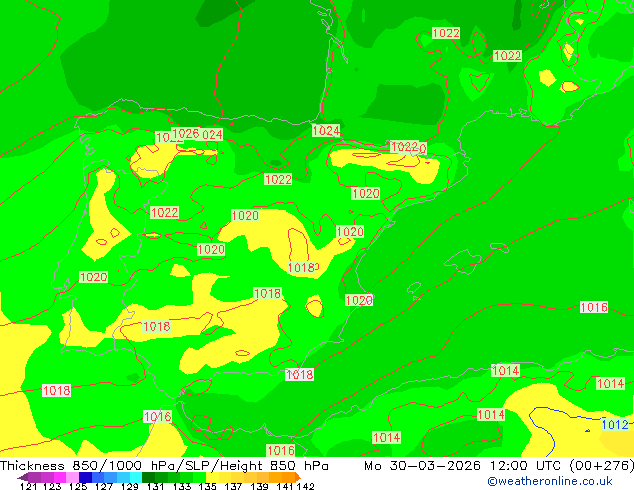
Task: Click the 1026 pressure label
Action: point(186,133)
